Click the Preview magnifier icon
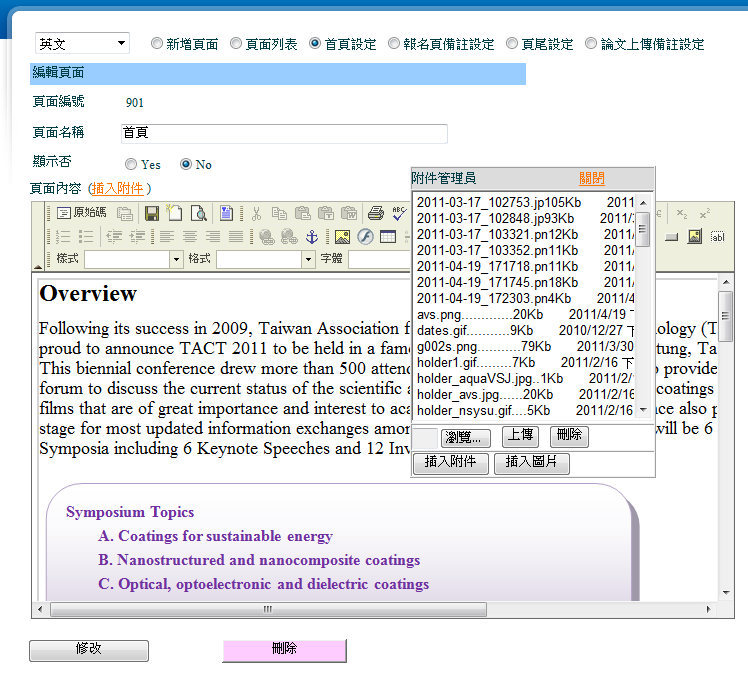Screen dimensions: 748x675 [198, 213]
